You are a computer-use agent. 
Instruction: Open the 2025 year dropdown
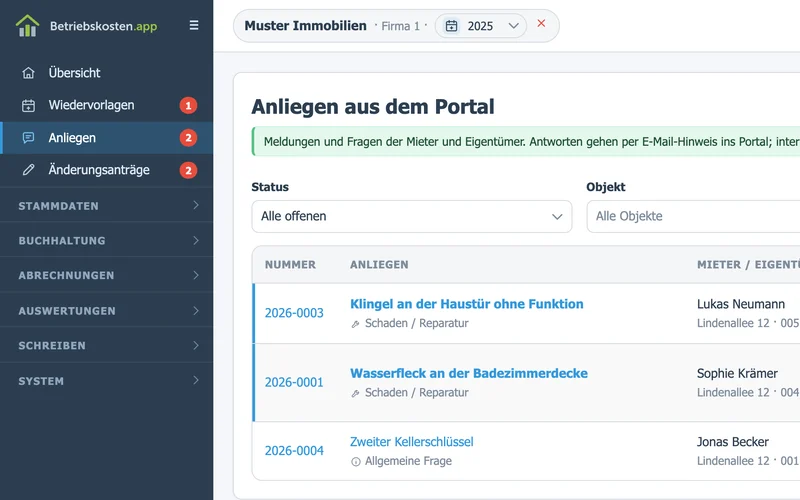[481, 26]
